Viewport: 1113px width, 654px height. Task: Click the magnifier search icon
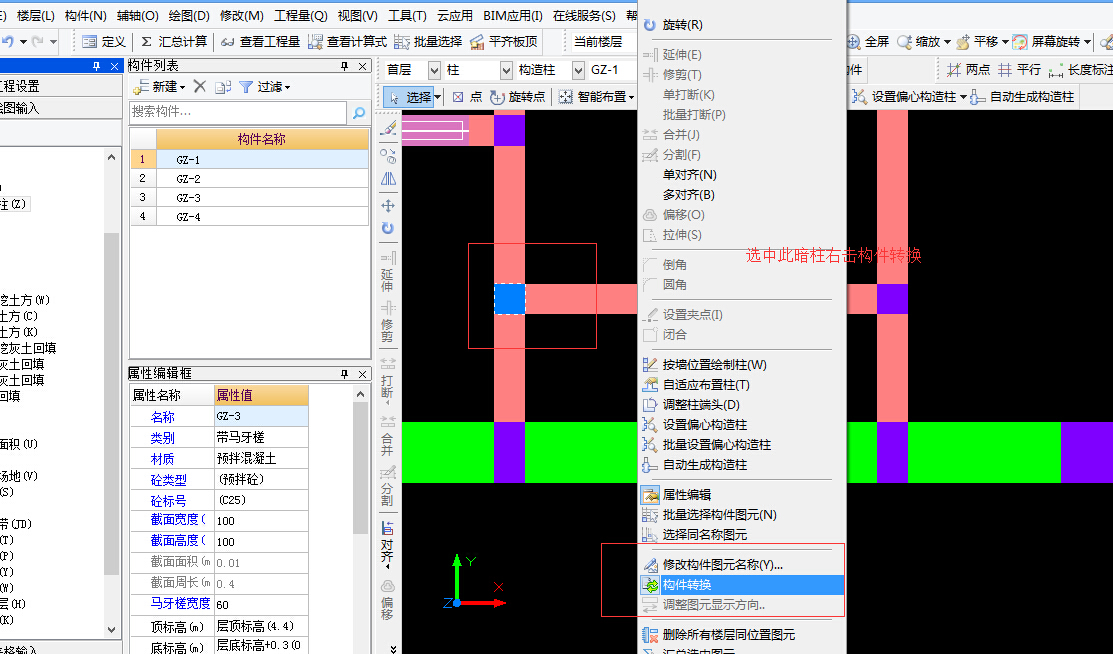coord(359,112)
